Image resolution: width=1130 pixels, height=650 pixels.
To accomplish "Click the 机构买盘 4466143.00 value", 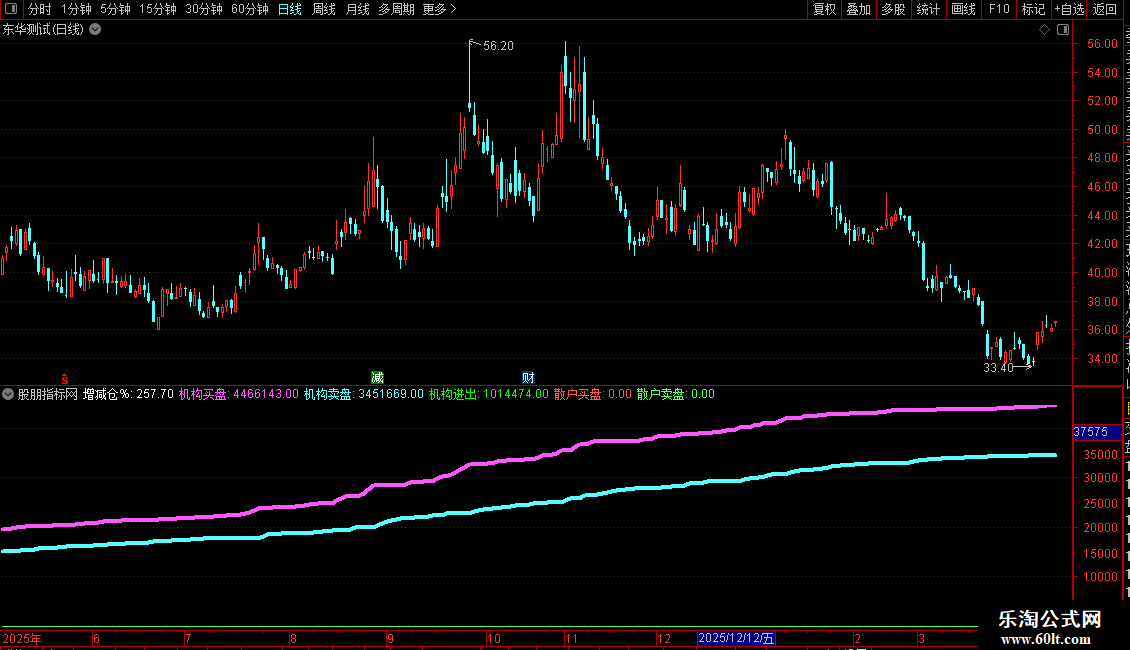I will coord(239,394).
